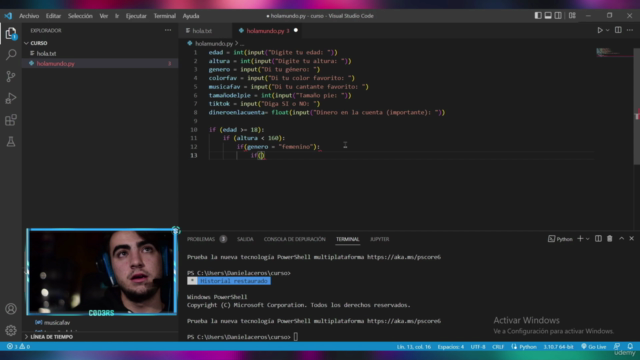Image resolution: width=640 pixels, height=360 pixels.
Task: Open the Run and Debug view
Action: 11,98
